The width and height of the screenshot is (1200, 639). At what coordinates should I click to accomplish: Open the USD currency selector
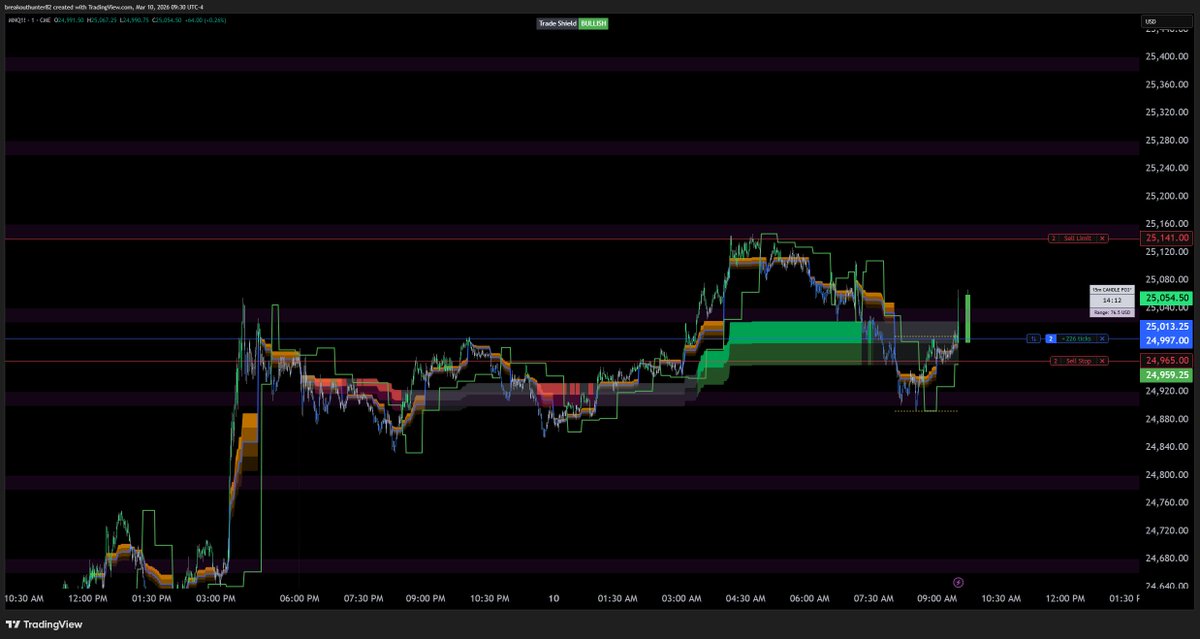pos(1167,21)
